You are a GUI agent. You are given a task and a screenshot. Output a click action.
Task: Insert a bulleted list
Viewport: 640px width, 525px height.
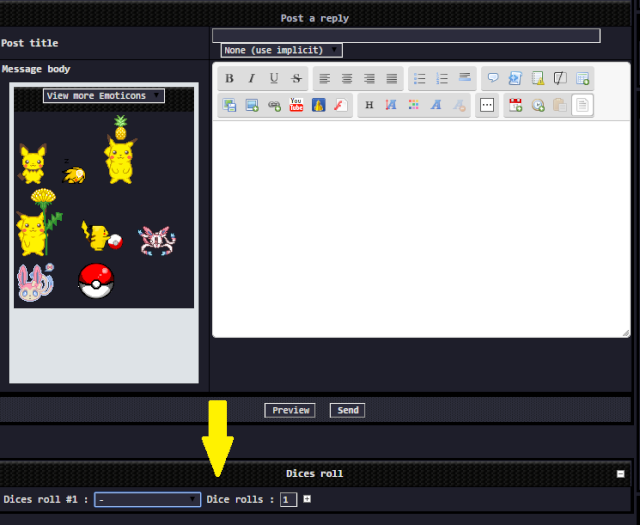coord(420,78)
